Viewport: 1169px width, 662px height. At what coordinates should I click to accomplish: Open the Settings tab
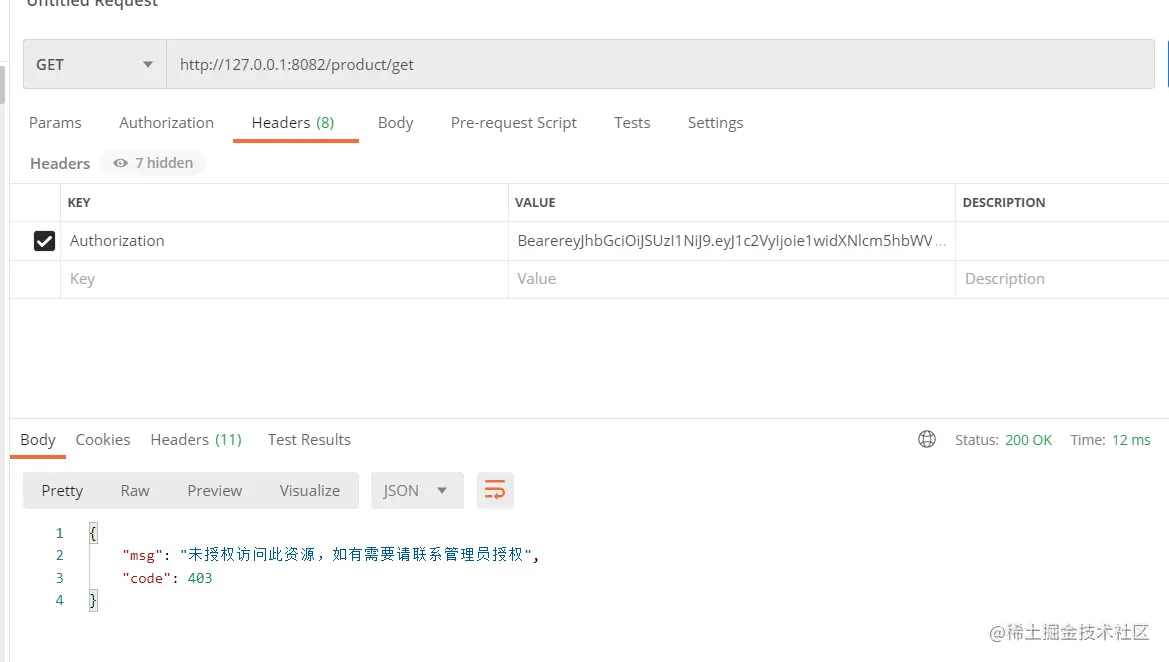pos(715,122)
